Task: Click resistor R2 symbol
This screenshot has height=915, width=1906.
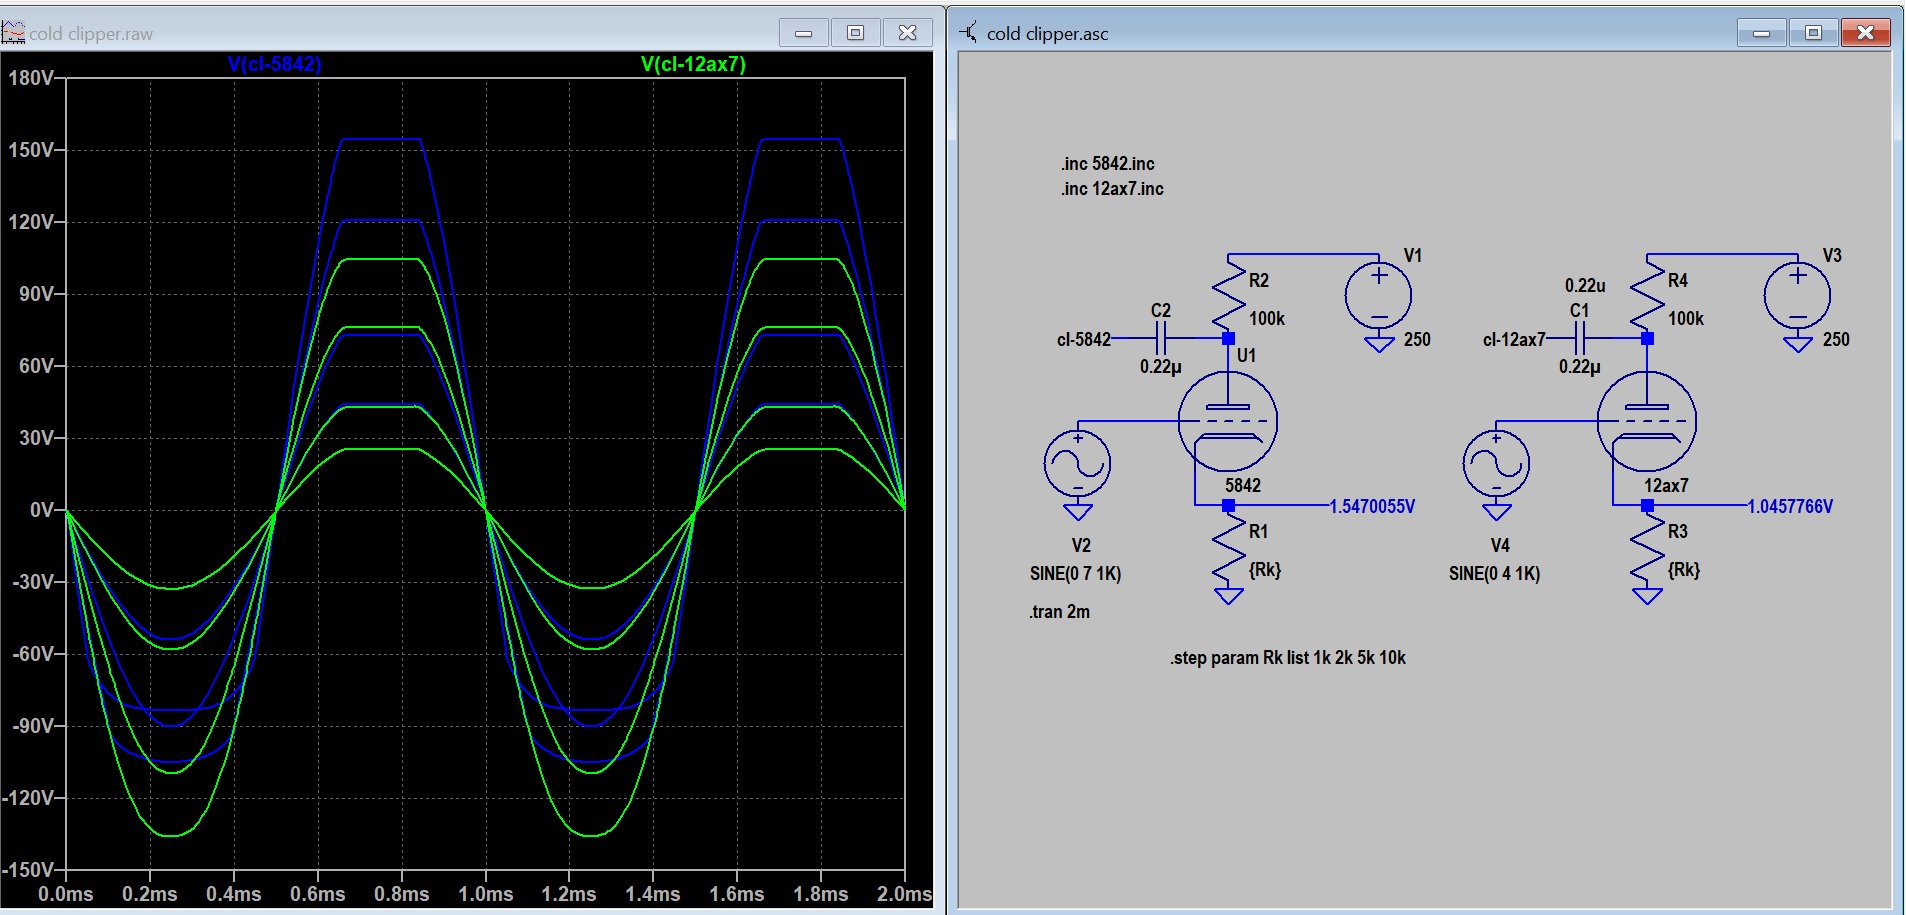Action: [x=1228, y=296]
